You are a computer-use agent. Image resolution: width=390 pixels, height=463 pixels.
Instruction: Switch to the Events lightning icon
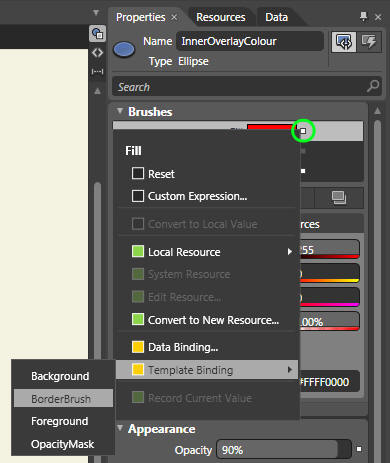click(x=369, y=42)
